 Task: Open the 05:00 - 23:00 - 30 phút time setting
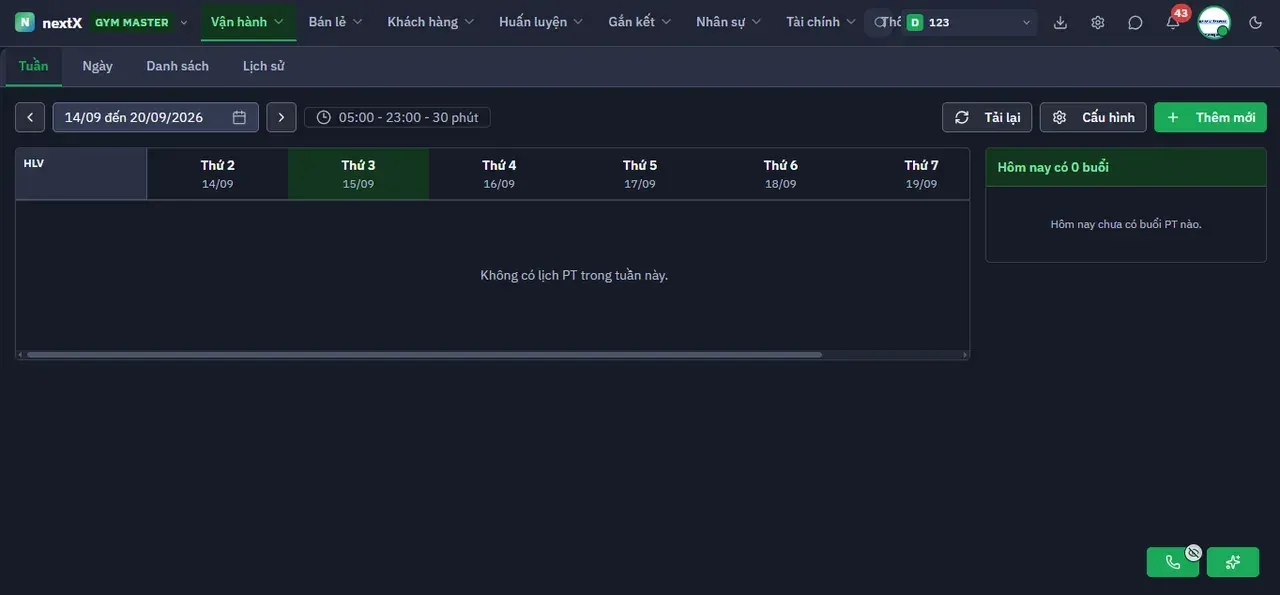pos(397,117)
